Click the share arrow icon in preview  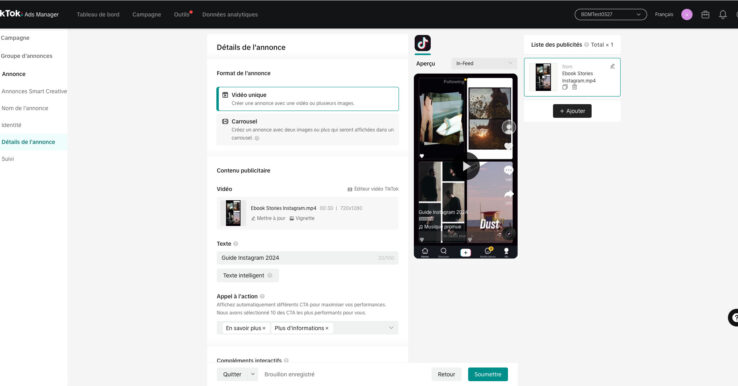click(508, 194)
